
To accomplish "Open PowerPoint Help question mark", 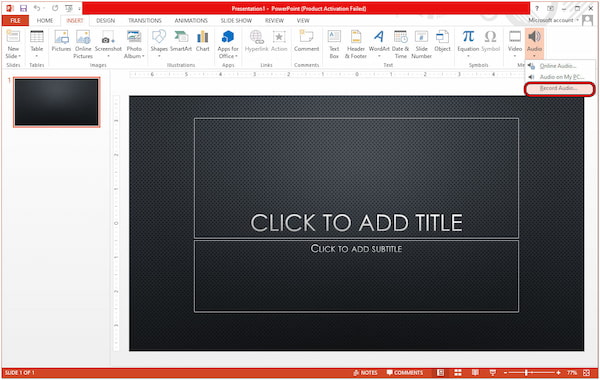I will tap(537, 8).
